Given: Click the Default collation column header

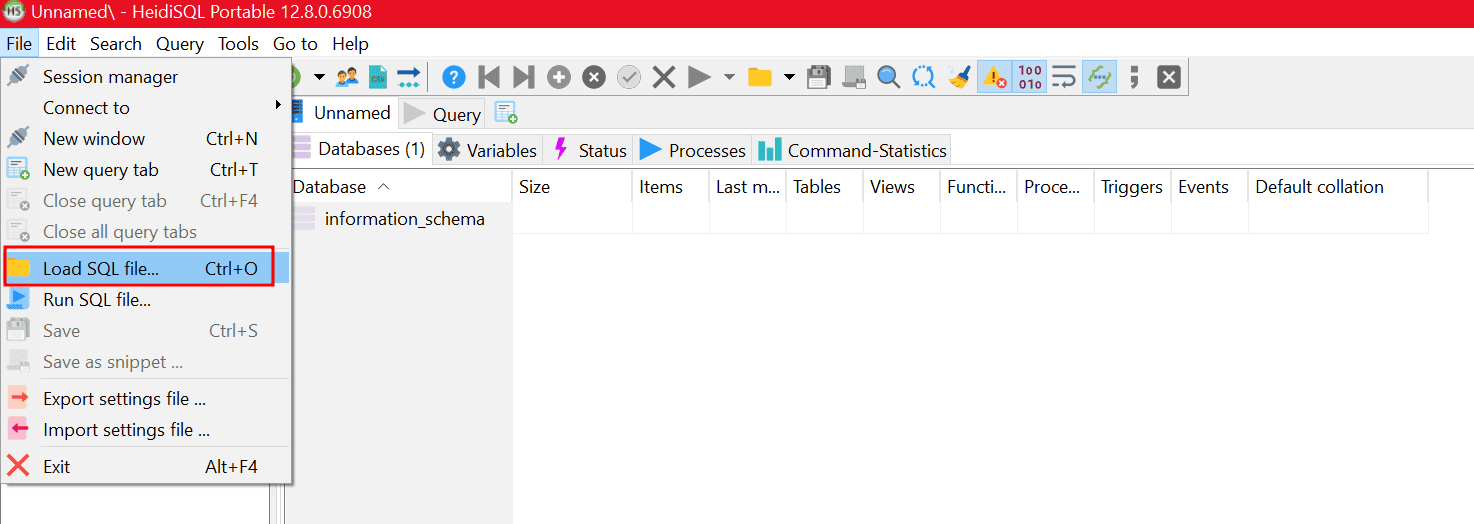Looking at the screenshot, I should coord(1338,187).
